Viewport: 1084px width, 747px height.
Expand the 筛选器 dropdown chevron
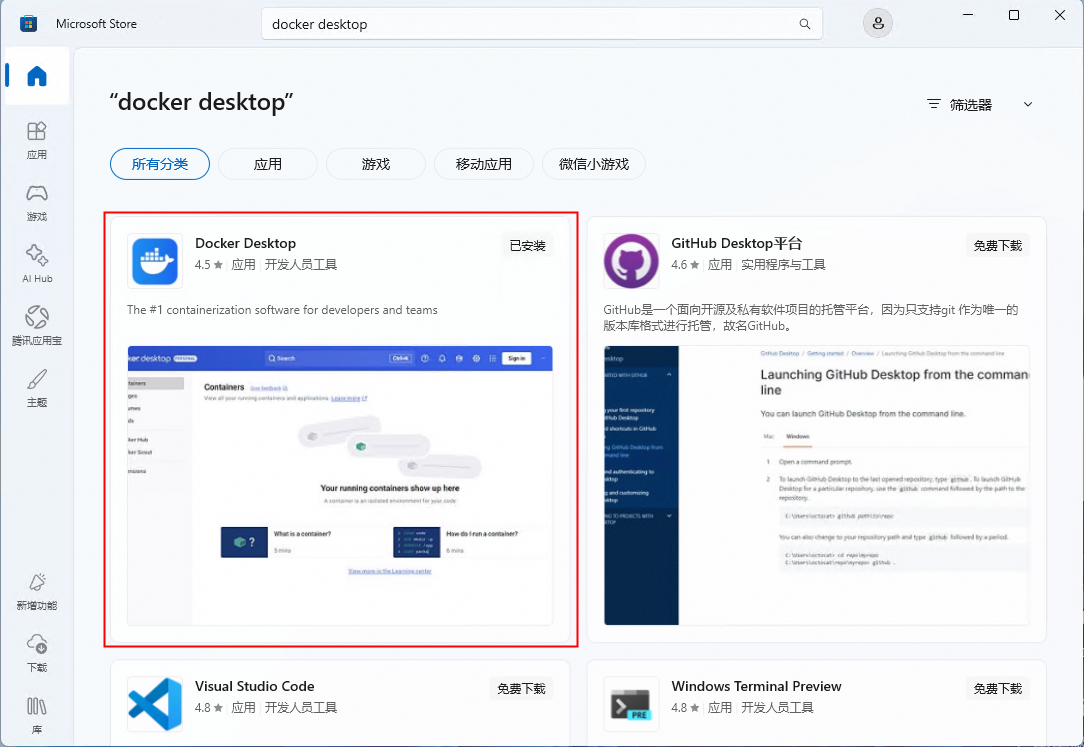[1027, 104]
